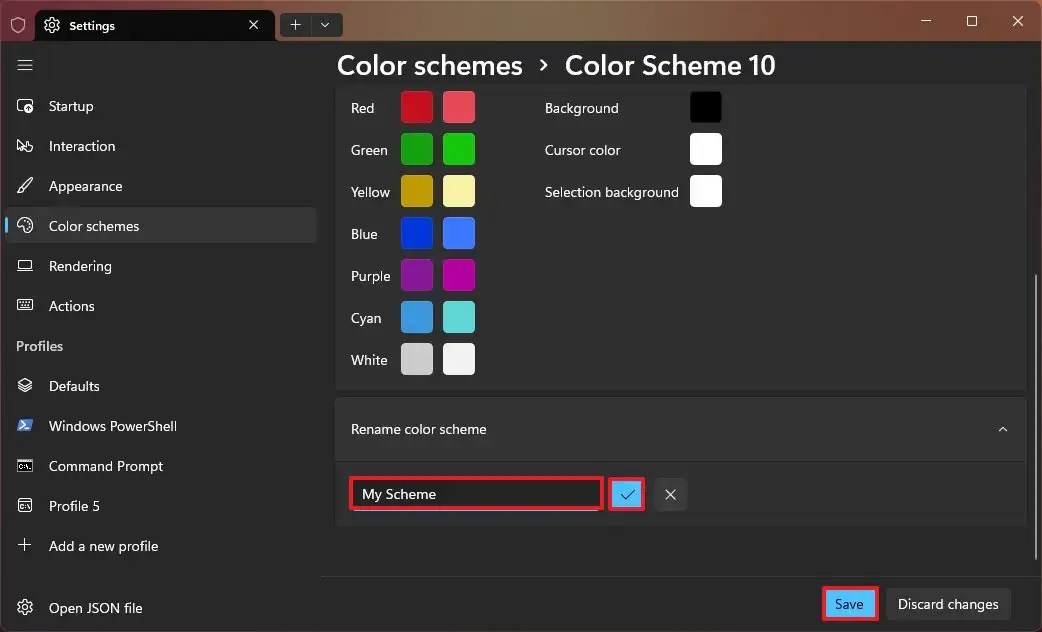Click the Background color swatch

pos(706,107)
